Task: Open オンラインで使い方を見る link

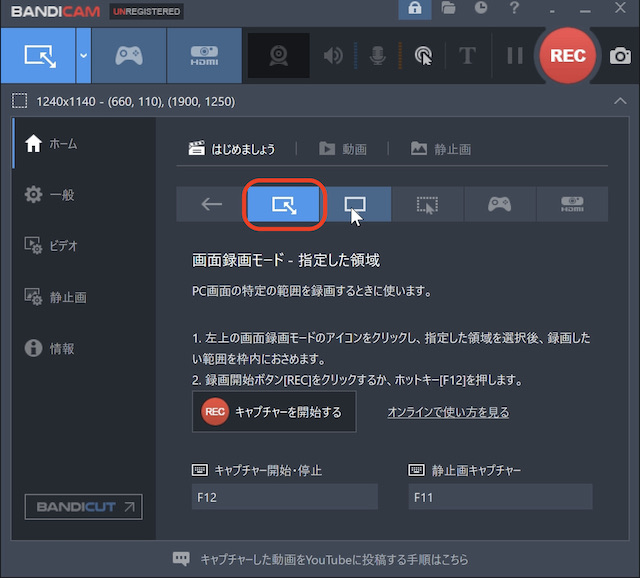Action: [448, 412]
